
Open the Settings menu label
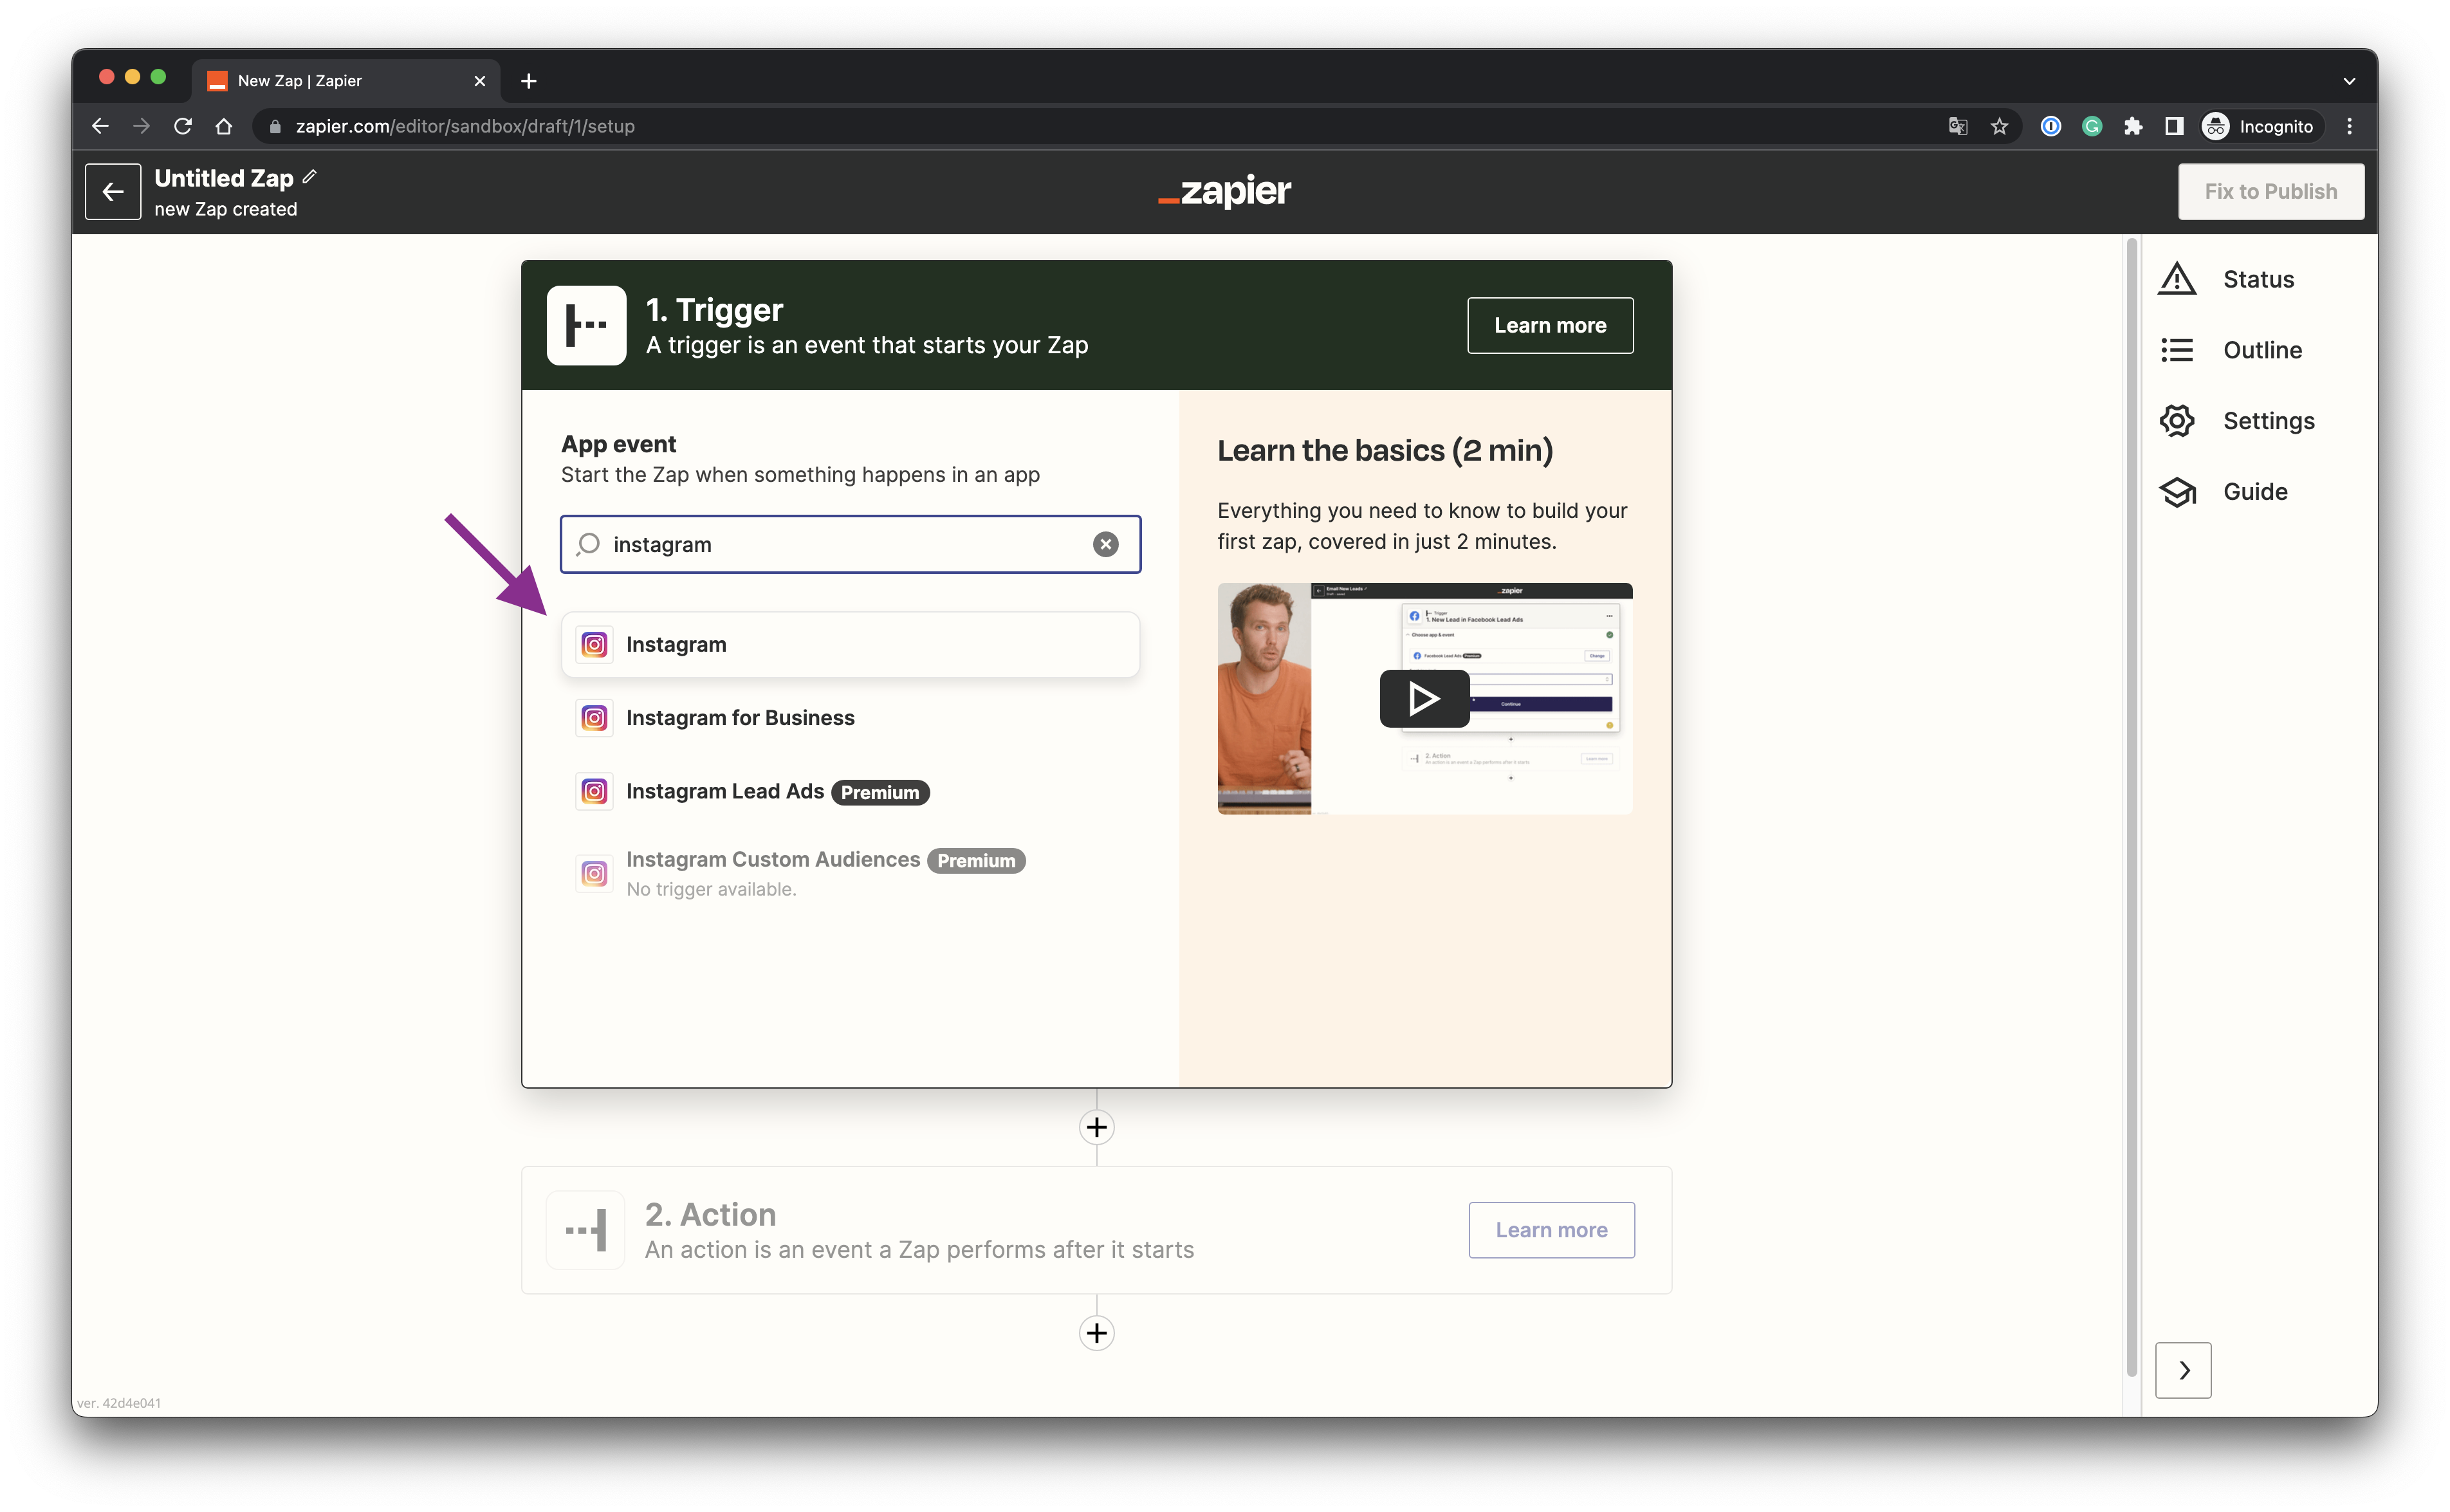pos(2268,421)
